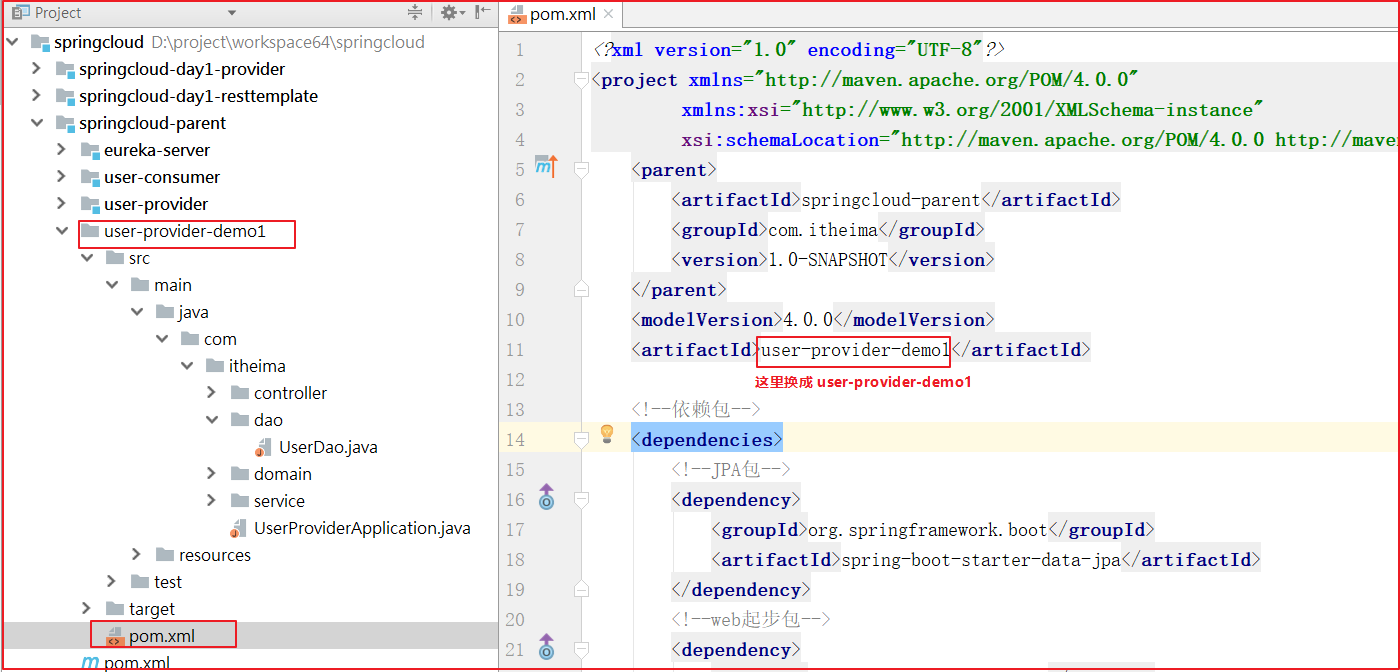Open the Project view dropdown
Viewport: 1400px width, 672px height.
pos(232,13)
